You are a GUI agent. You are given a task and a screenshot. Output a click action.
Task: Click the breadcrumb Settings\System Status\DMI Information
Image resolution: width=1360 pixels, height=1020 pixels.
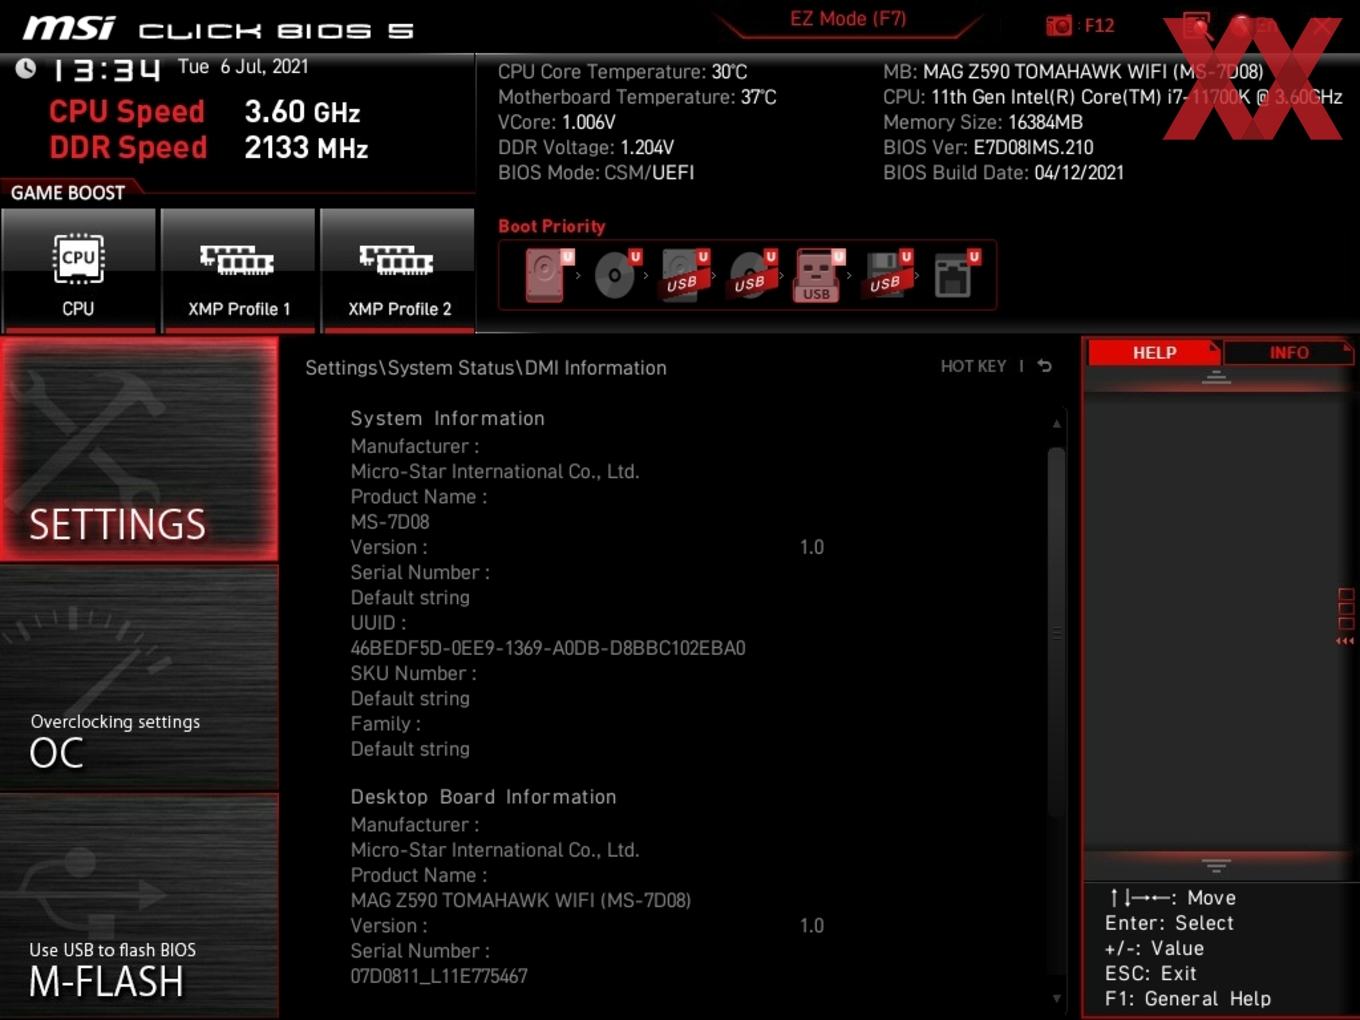[x=486, y=368]
